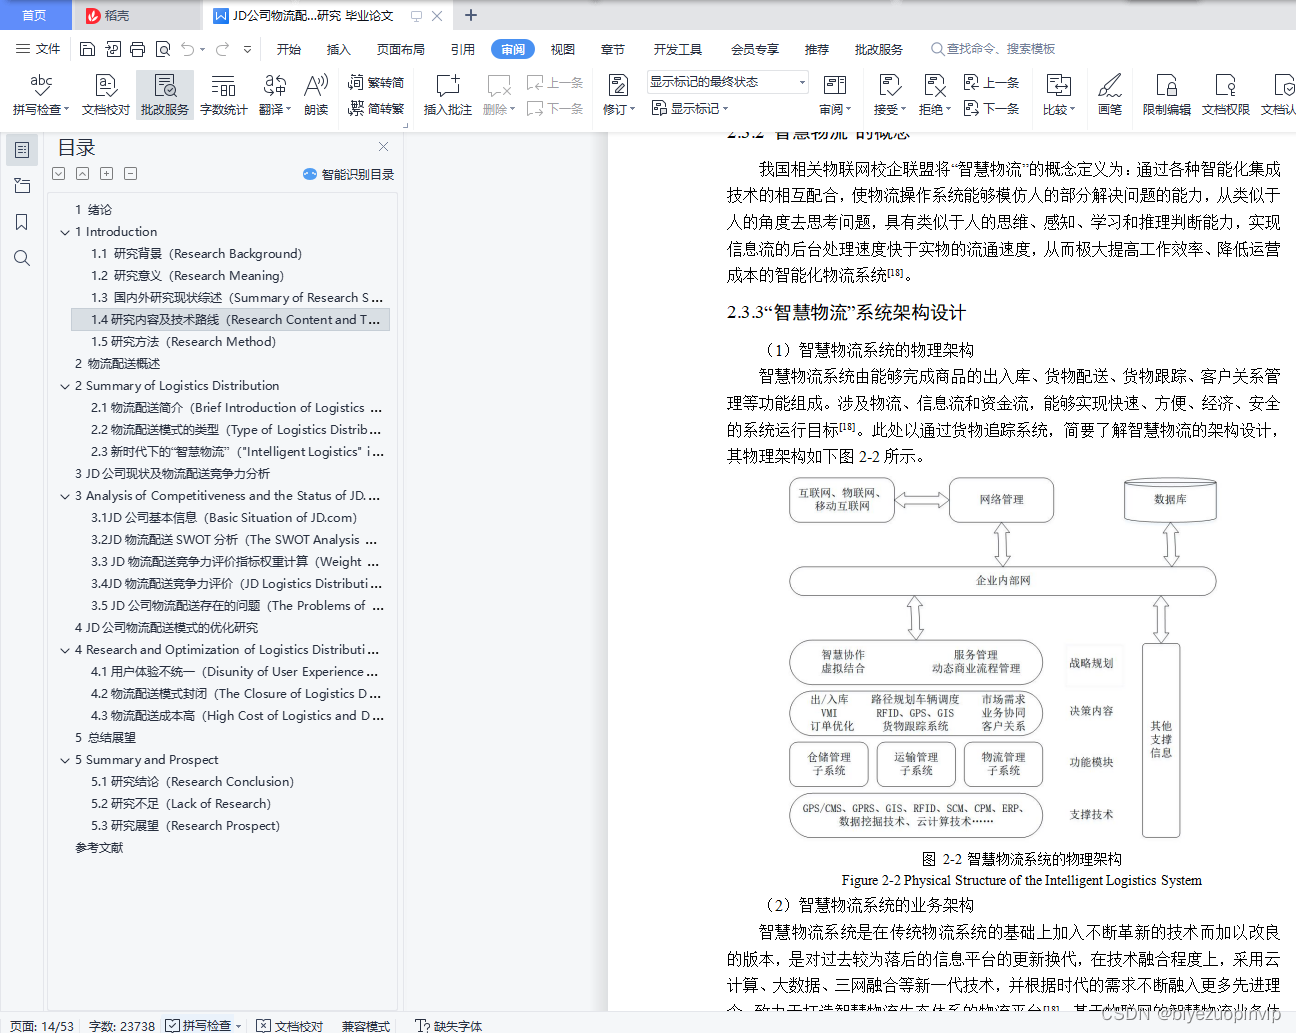Click the 页面: 14/53 page indicator
Screen dimensions: 1296x1033
click(x=42, y=1025)
